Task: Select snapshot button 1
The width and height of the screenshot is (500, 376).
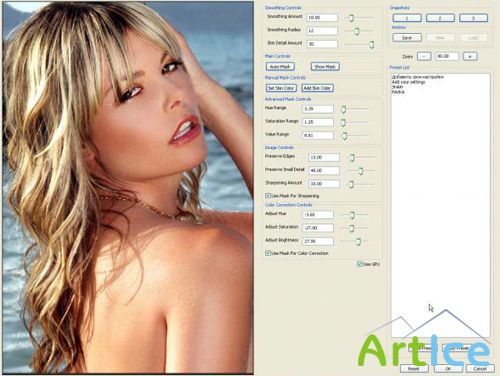Action: pyautogui.click(x=407, y=18)
